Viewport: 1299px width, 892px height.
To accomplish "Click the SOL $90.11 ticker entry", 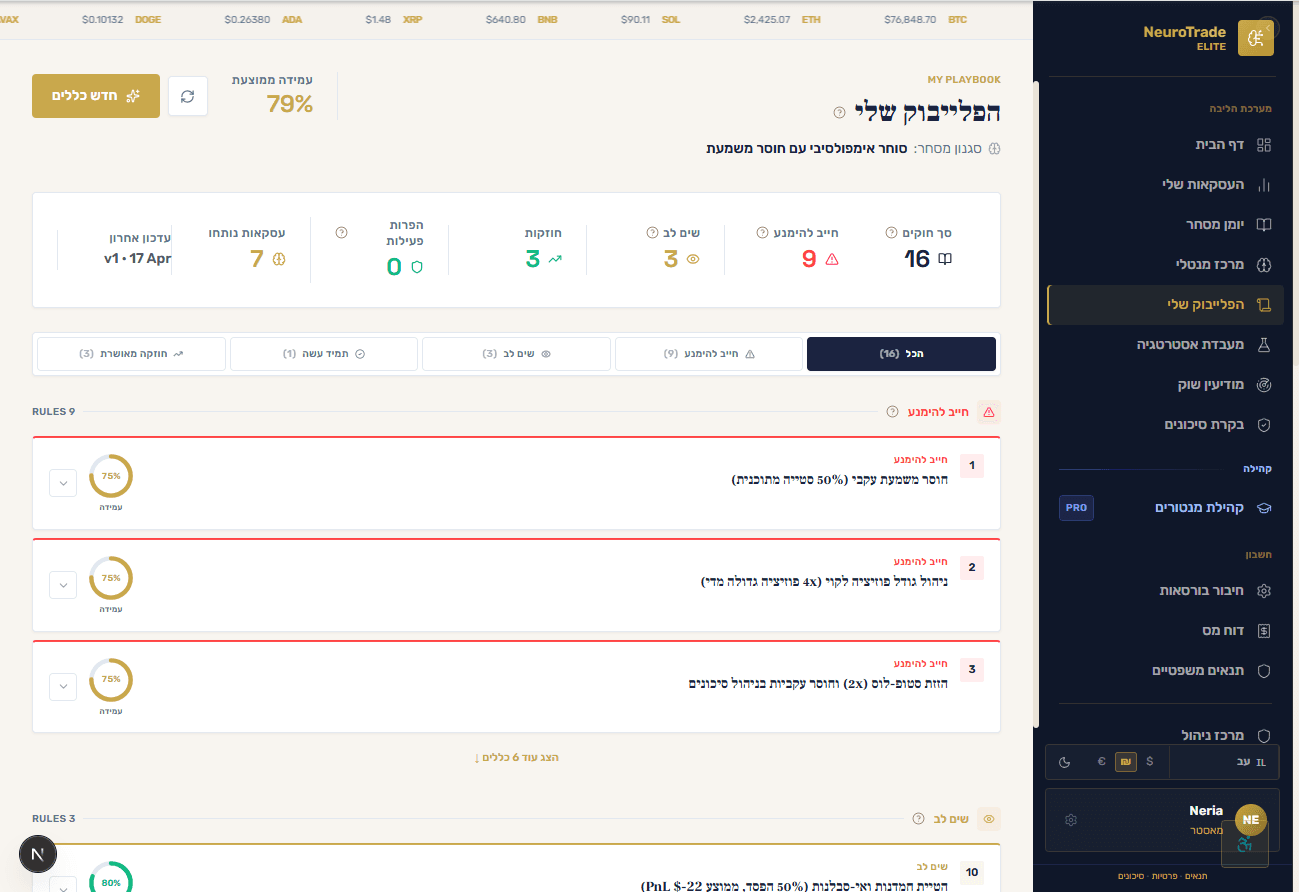I will (x=650, y=19).
